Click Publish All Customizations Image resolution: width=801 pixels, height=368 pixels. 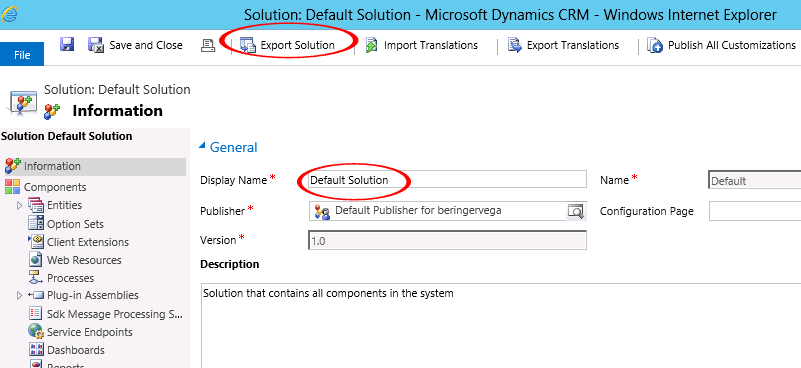coord(721,45)
